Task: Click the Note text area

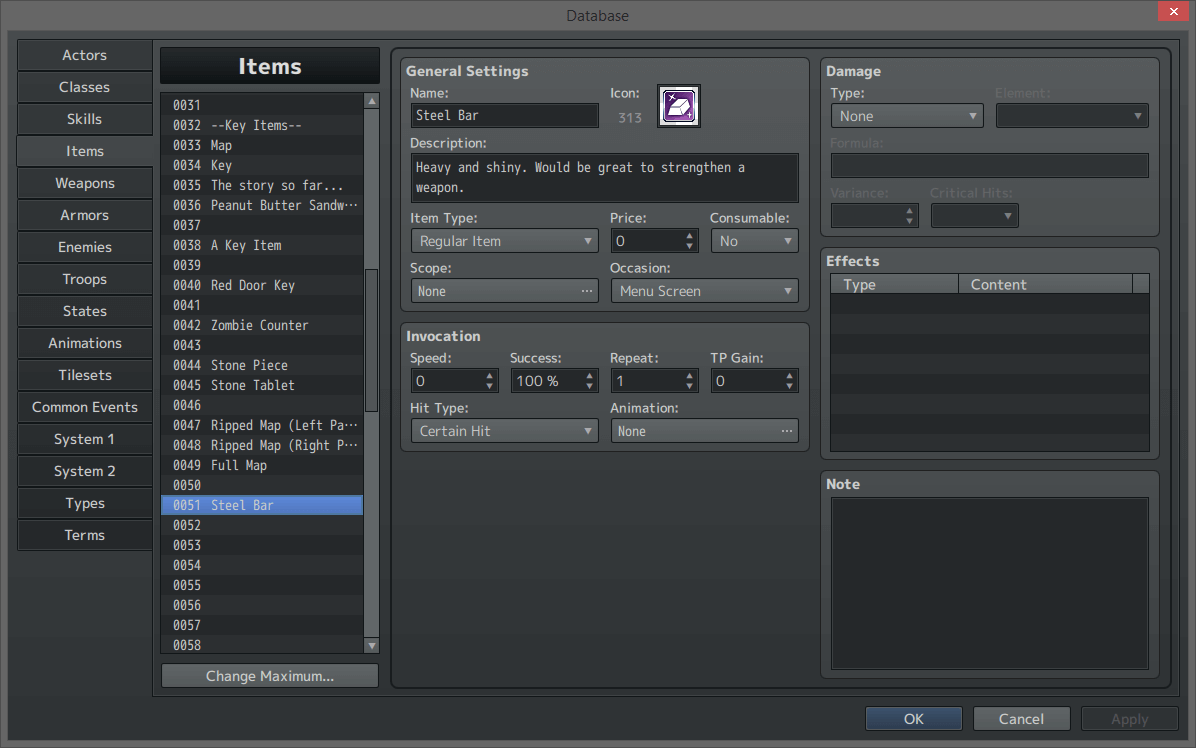Action: tap(989, 583)
